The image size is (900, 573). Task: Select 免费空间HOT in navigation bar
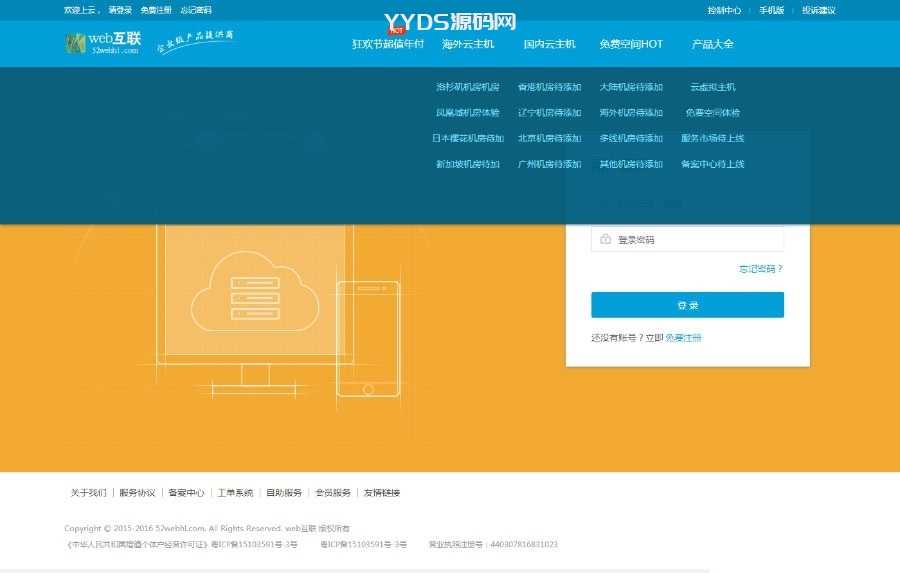[x=631, y=44]
